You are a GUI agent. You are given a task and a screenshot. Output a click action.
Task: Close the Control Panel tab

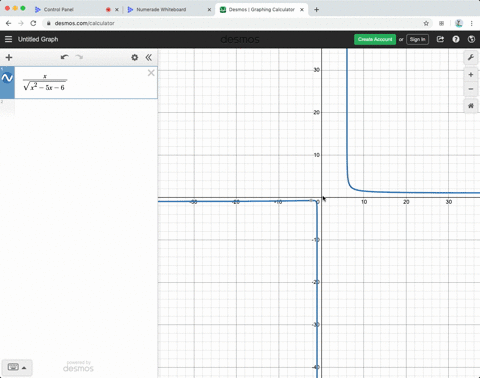(117, 10)
